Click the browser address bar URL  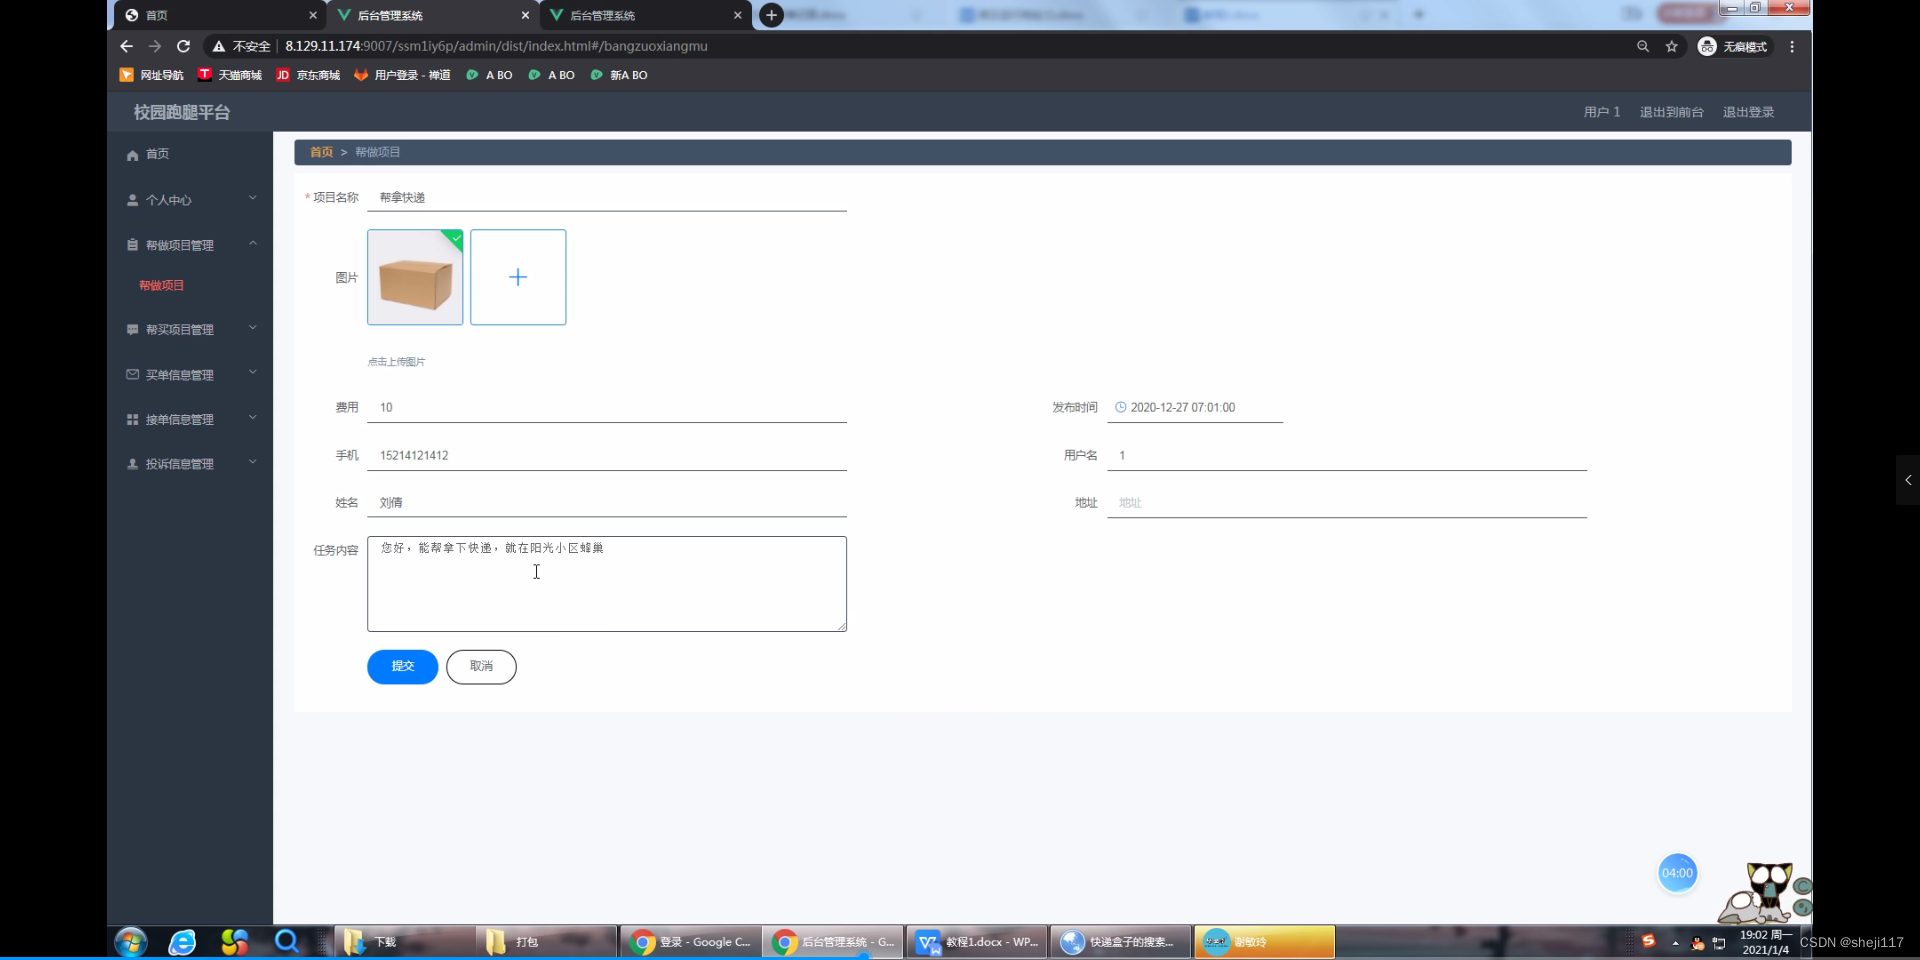(x=496, y=46)
